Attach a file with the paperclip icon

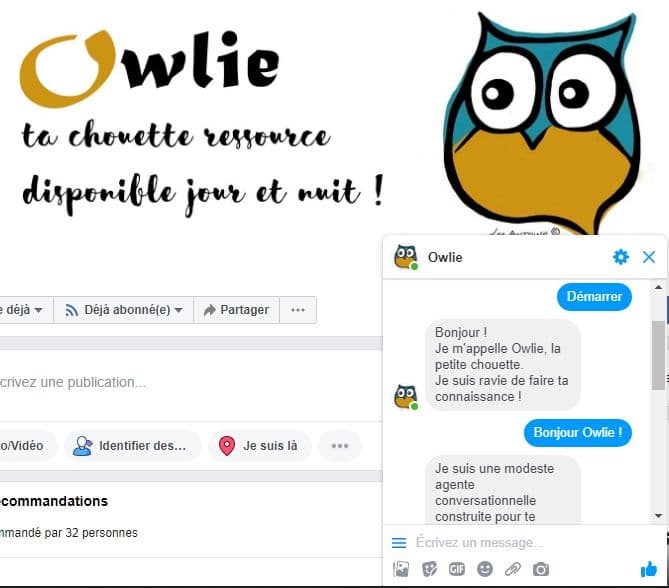tap(513, 569)
